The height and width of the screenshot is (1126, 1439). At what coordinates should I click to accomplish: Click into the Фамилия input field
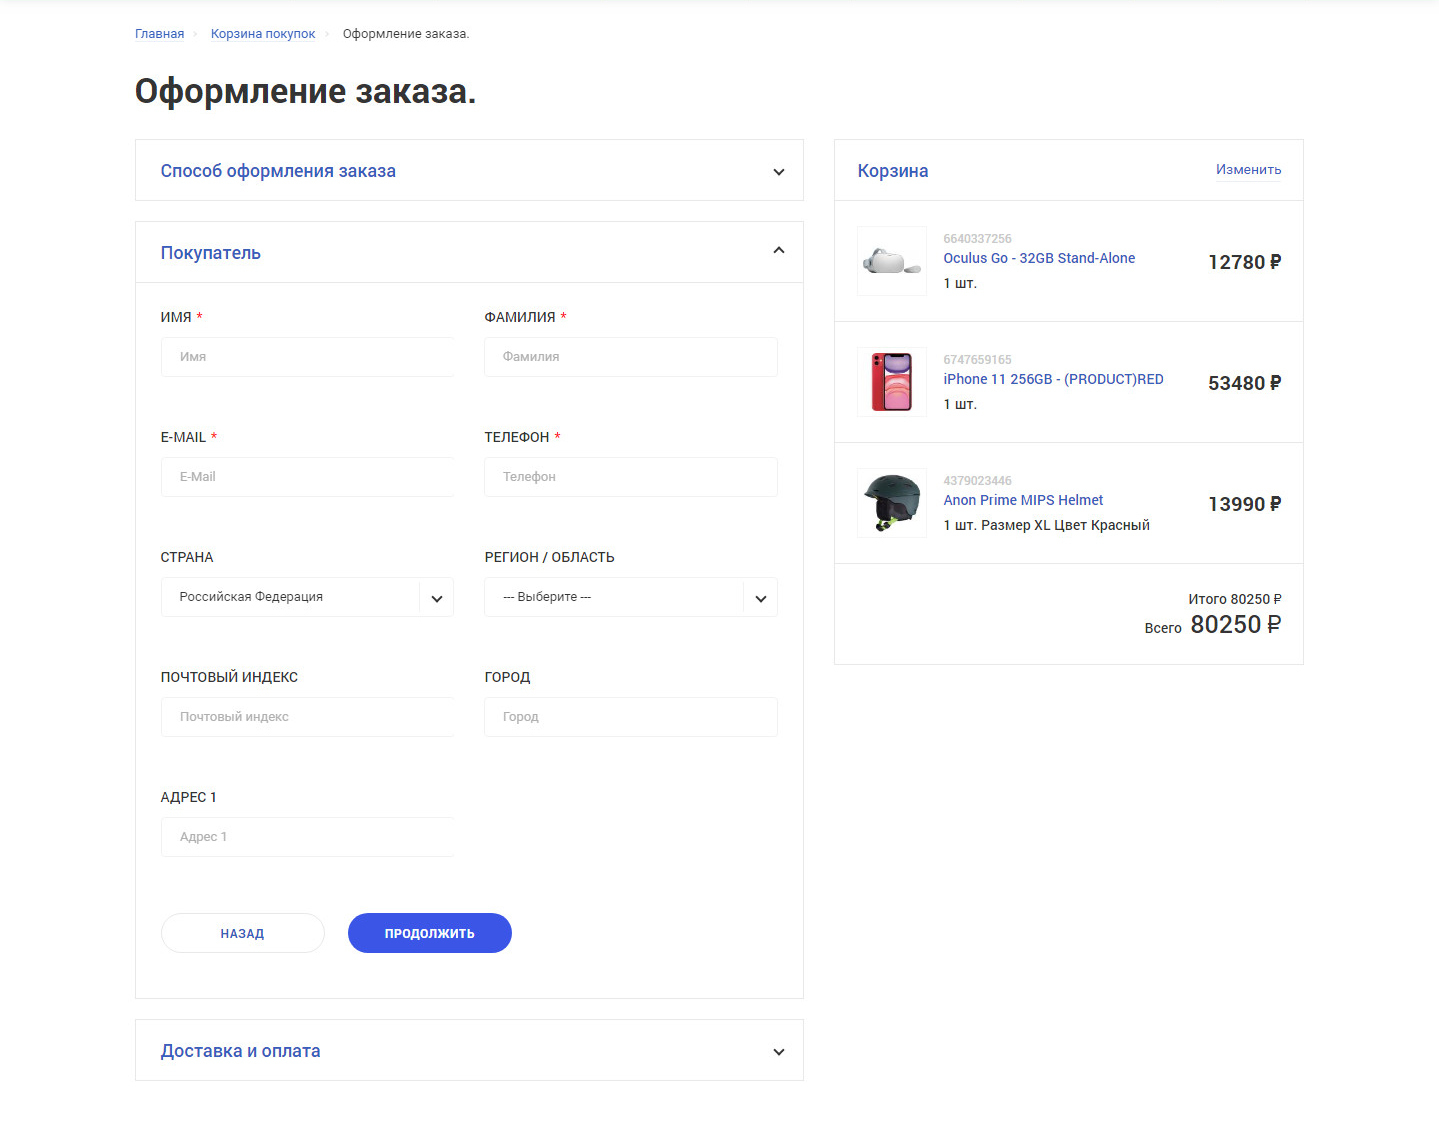630,357
